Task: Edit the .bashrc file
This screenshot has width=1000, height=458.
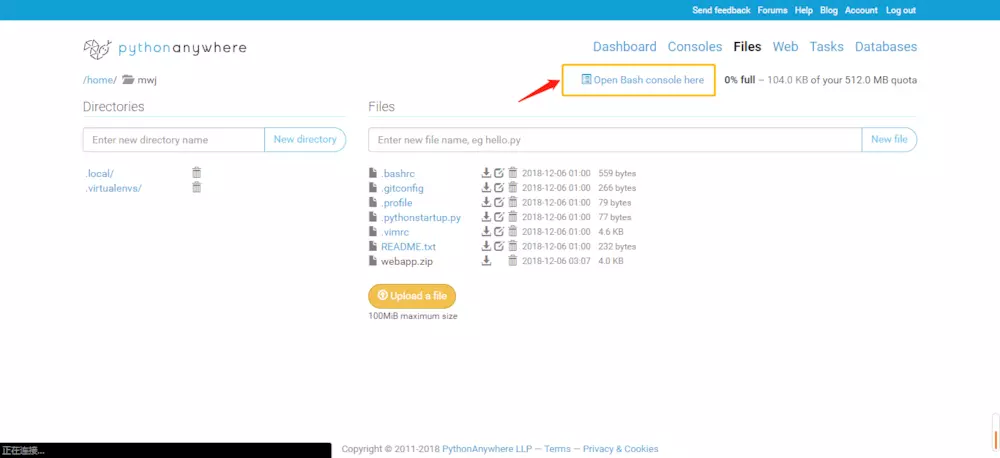Action: click(x=499, y=173)
